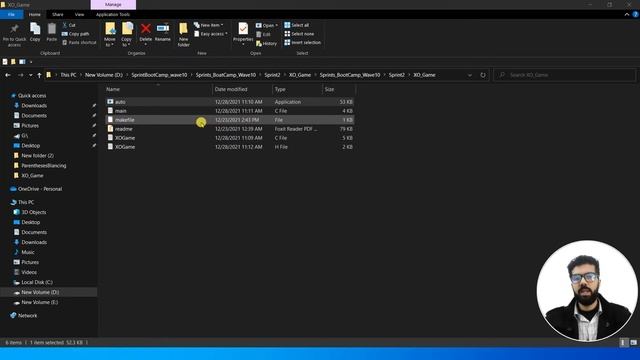Create a New folder
Screen dimensions: 640x360
(x=183, y=35)
